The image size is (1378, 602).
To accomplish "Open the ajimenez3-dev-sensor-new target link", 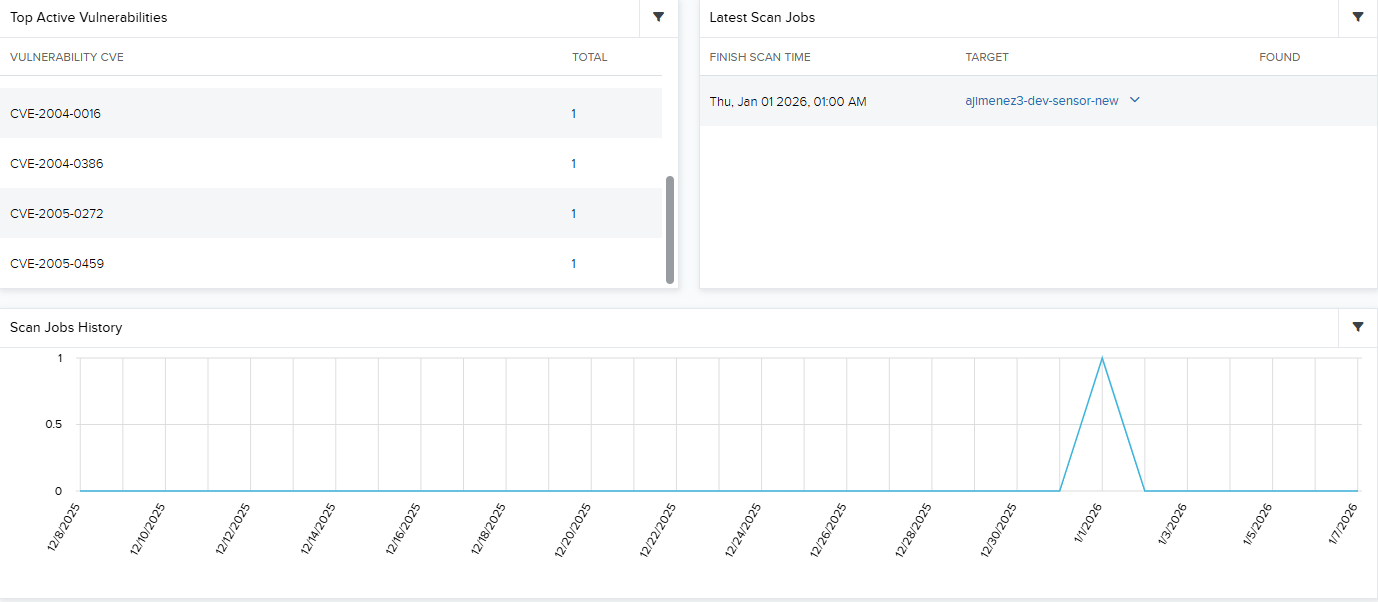I will [x=1042, y=101].
